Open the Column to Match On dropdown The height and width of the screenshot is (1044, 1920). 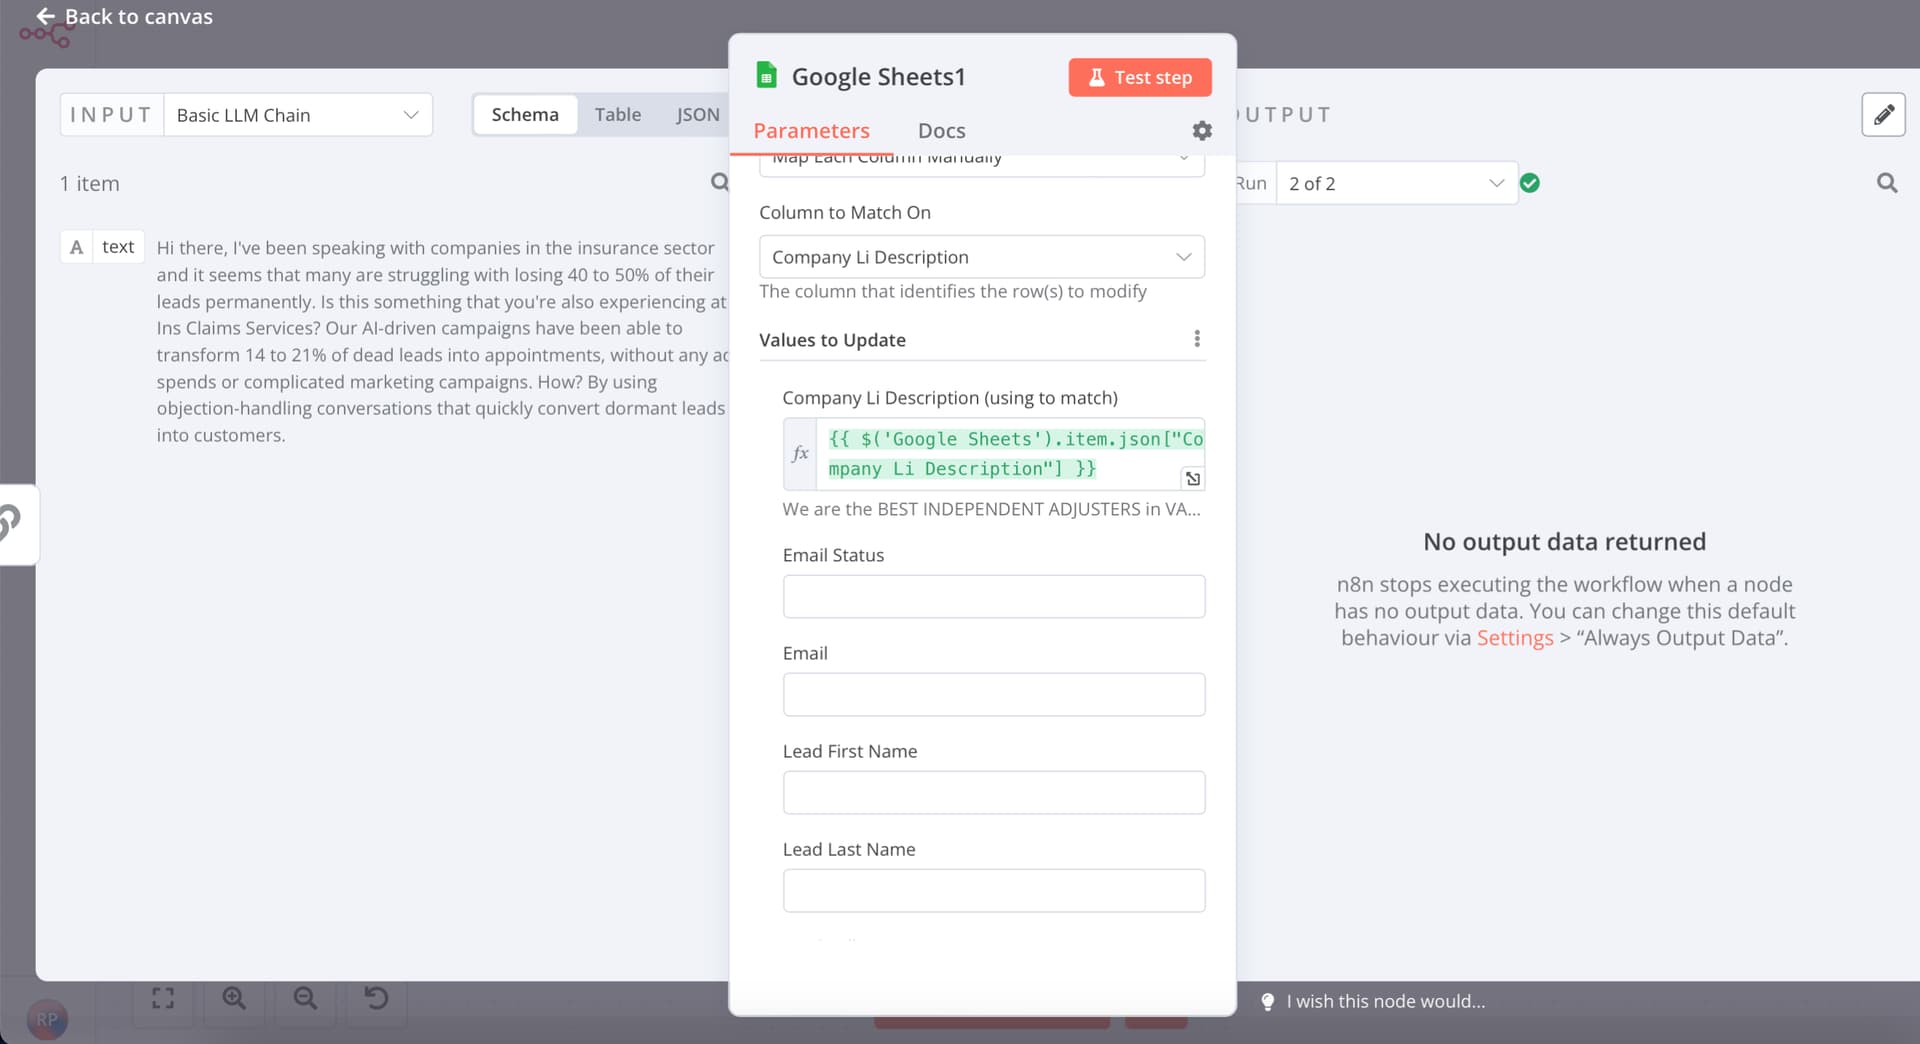coord(982,257)
